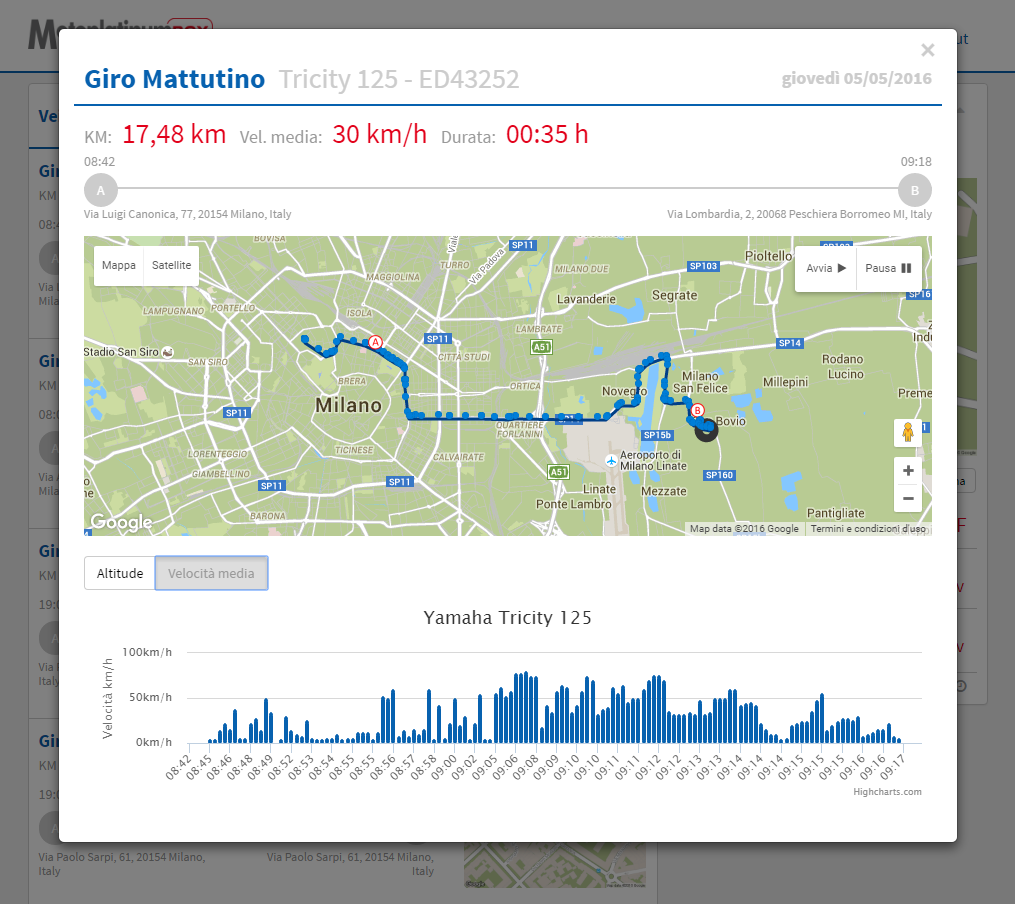The width and height of the screenshot is (1015, 904).
Task: Click the end point B marker on timeline
Action: coord(914,189)
